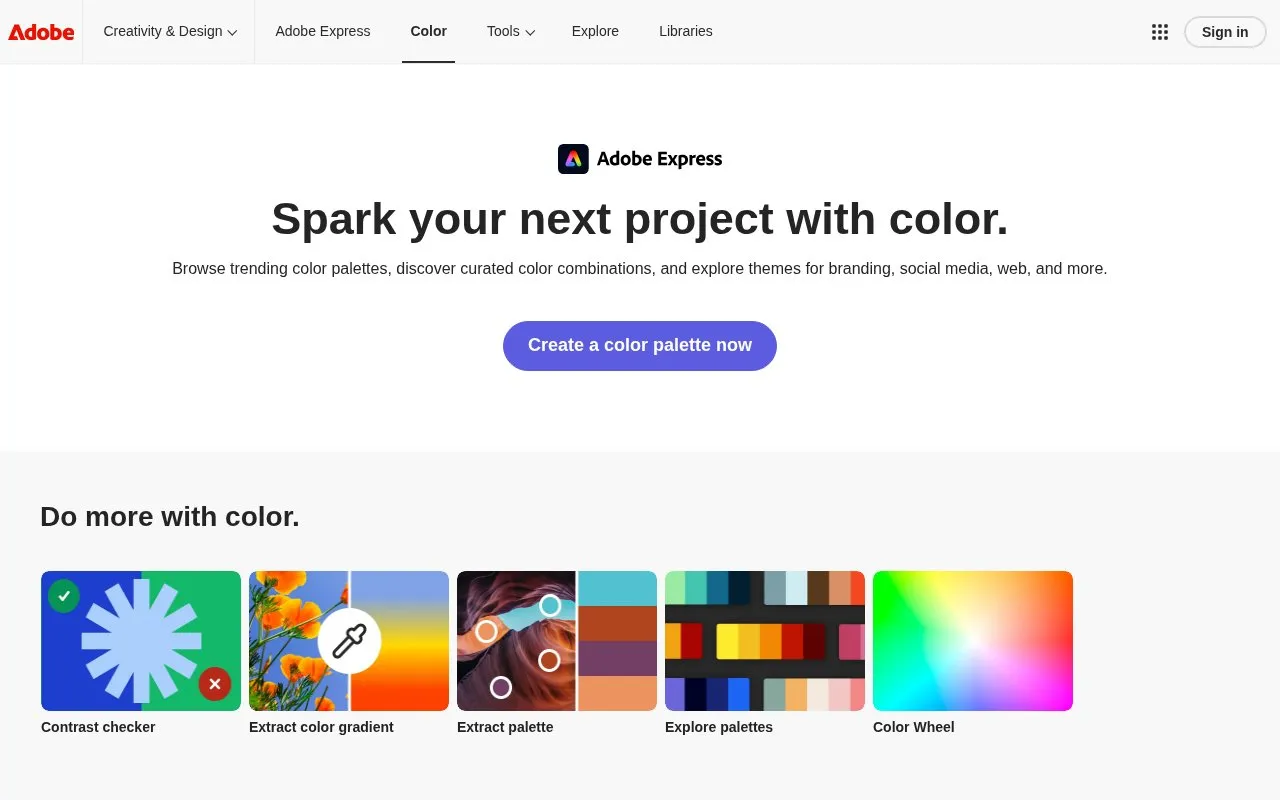Screen dimensions: 1280x800
Task: Open the Contrast checker thumbnail
Action: click(x=141, y=641)
